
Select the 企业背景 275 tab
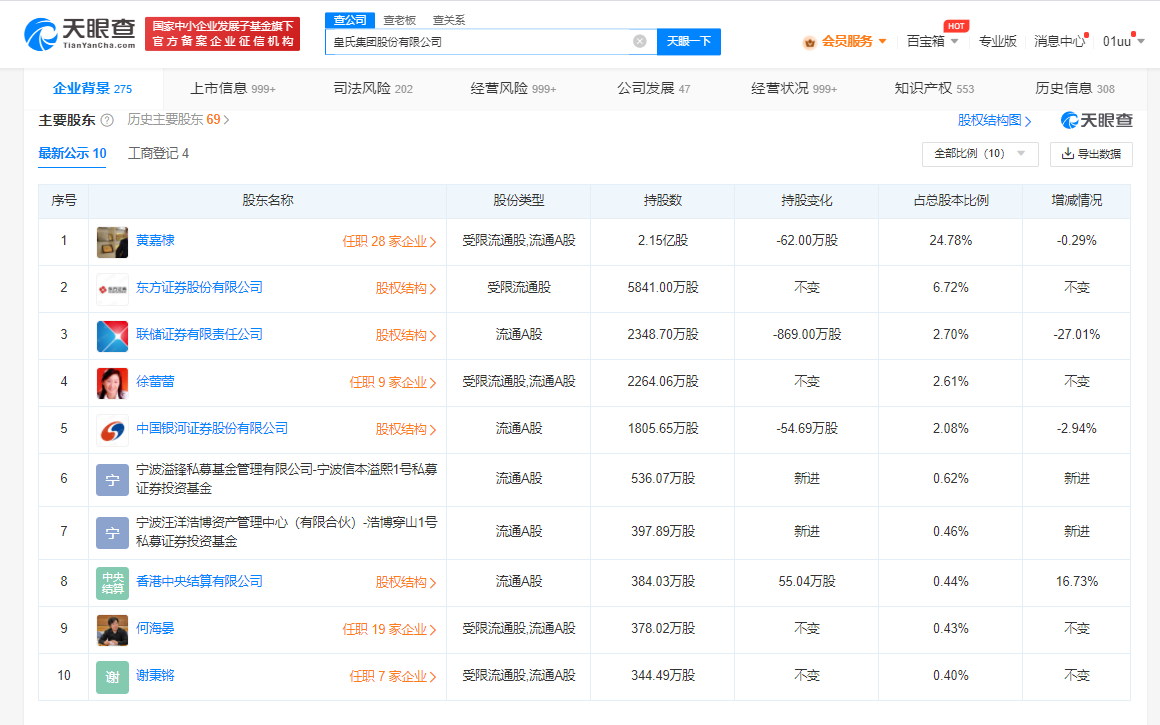tap(92, 89)
